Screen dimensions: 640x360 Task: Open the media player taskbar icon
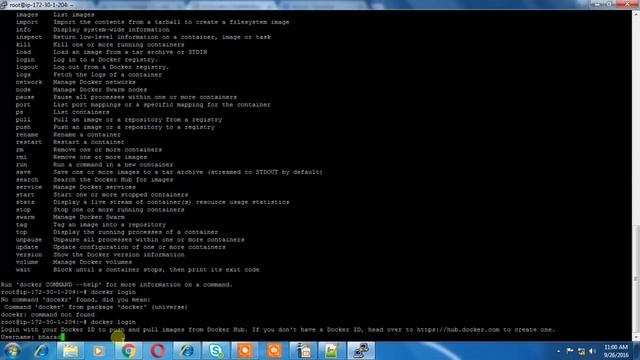tap(98, 351)
